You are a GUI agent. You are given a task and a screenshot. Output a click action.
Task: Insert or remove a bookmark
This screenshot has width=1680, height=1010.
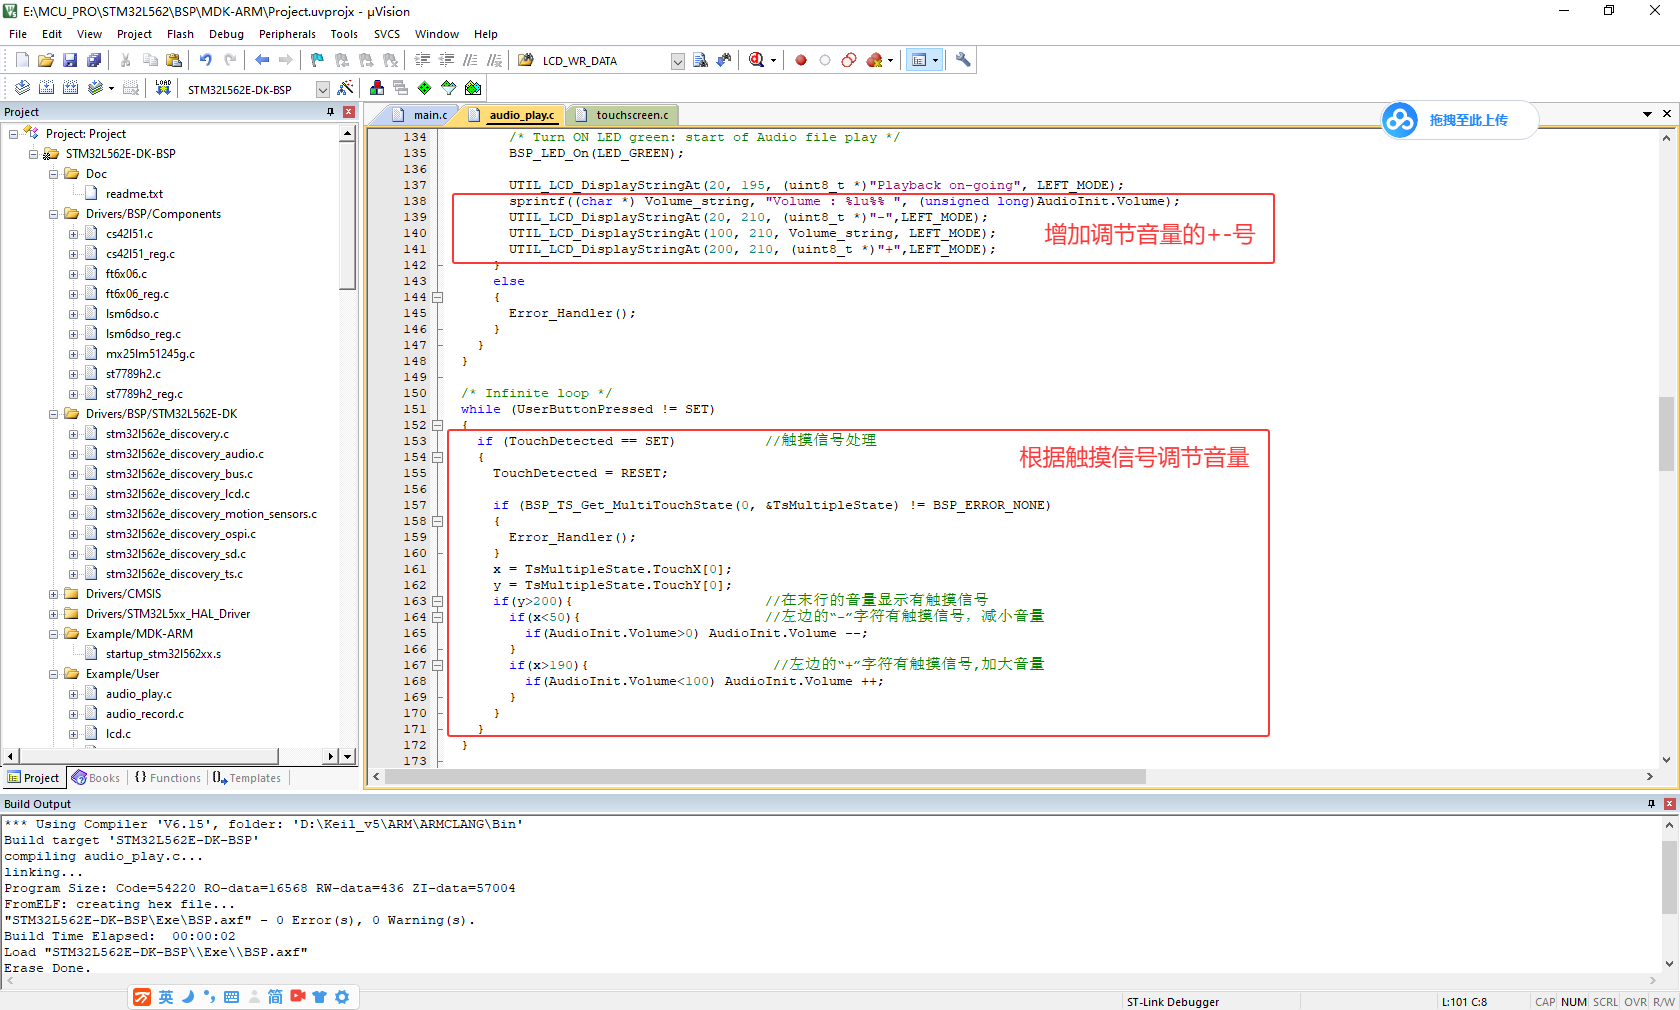(x=317, y=60)
